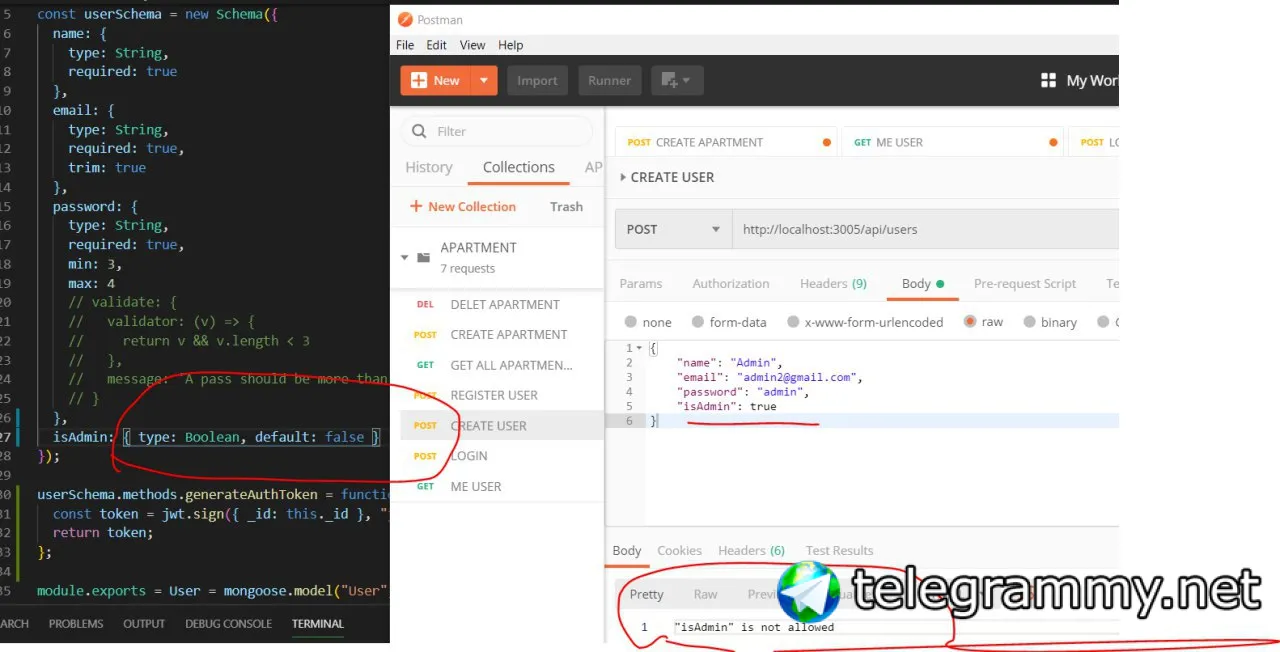Viewport: 1280px width, 652px height.
Task: Open the File menu
Action: (x=405, y=45)
